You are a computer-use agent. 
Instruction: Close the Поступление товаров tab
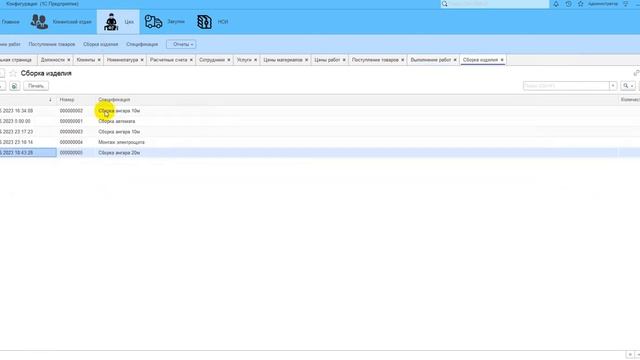[402, 60]
